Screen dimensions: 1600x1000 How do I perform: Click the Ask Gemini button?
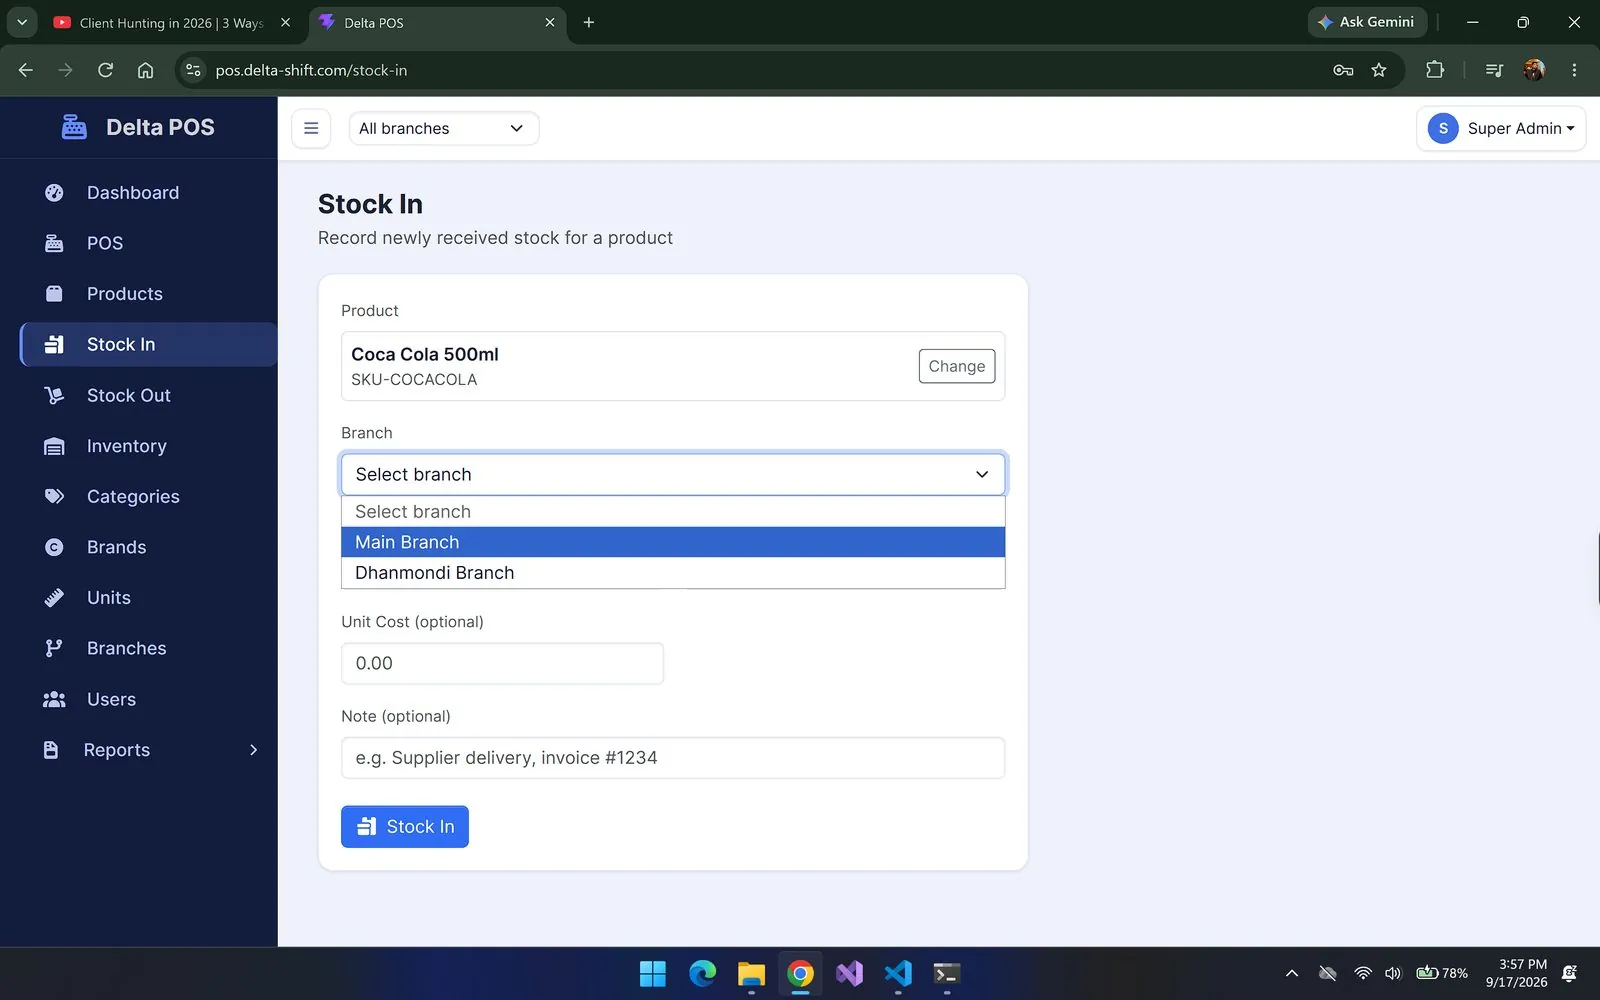point(1367,22)
